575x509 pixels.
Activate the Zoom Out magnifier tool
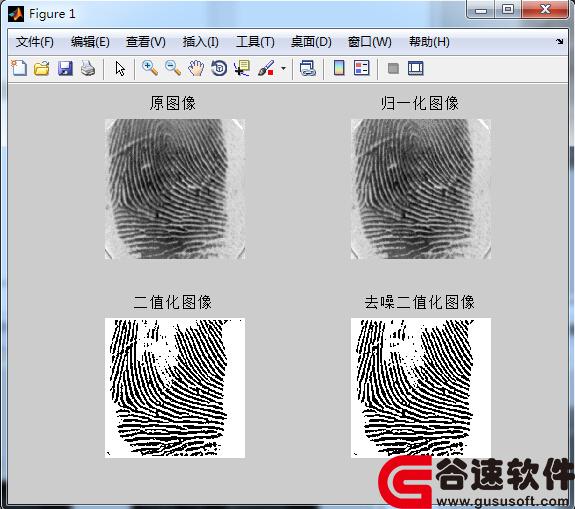(173, 68)
